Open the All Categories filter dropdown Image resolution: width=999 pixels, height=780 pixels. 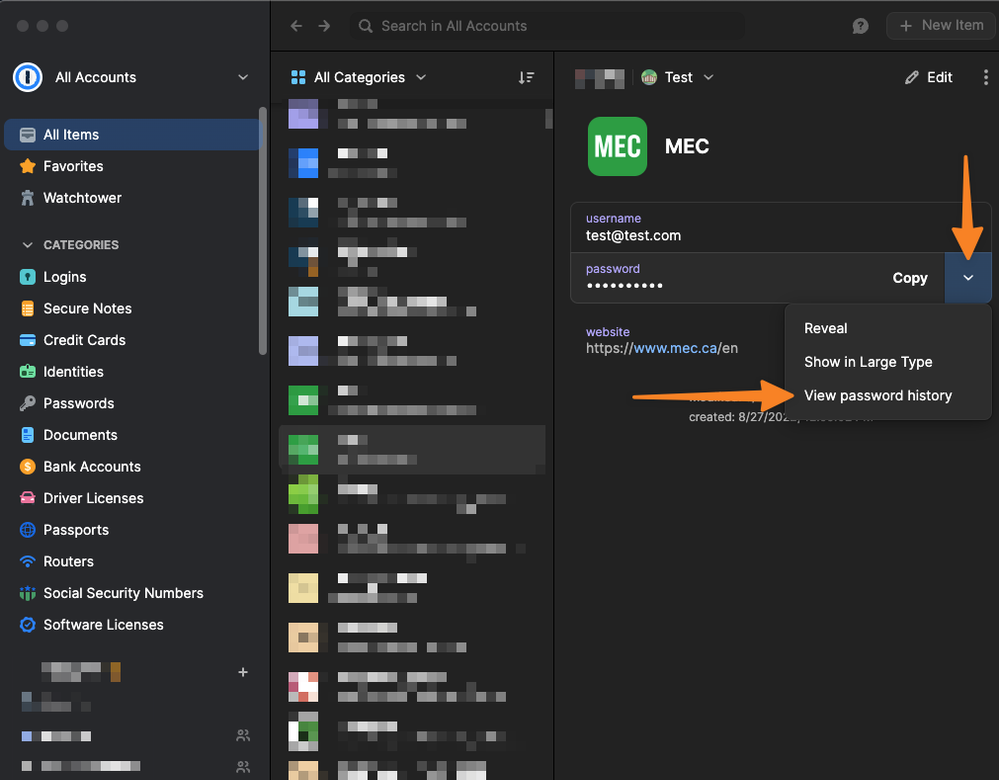coord(359,78)
